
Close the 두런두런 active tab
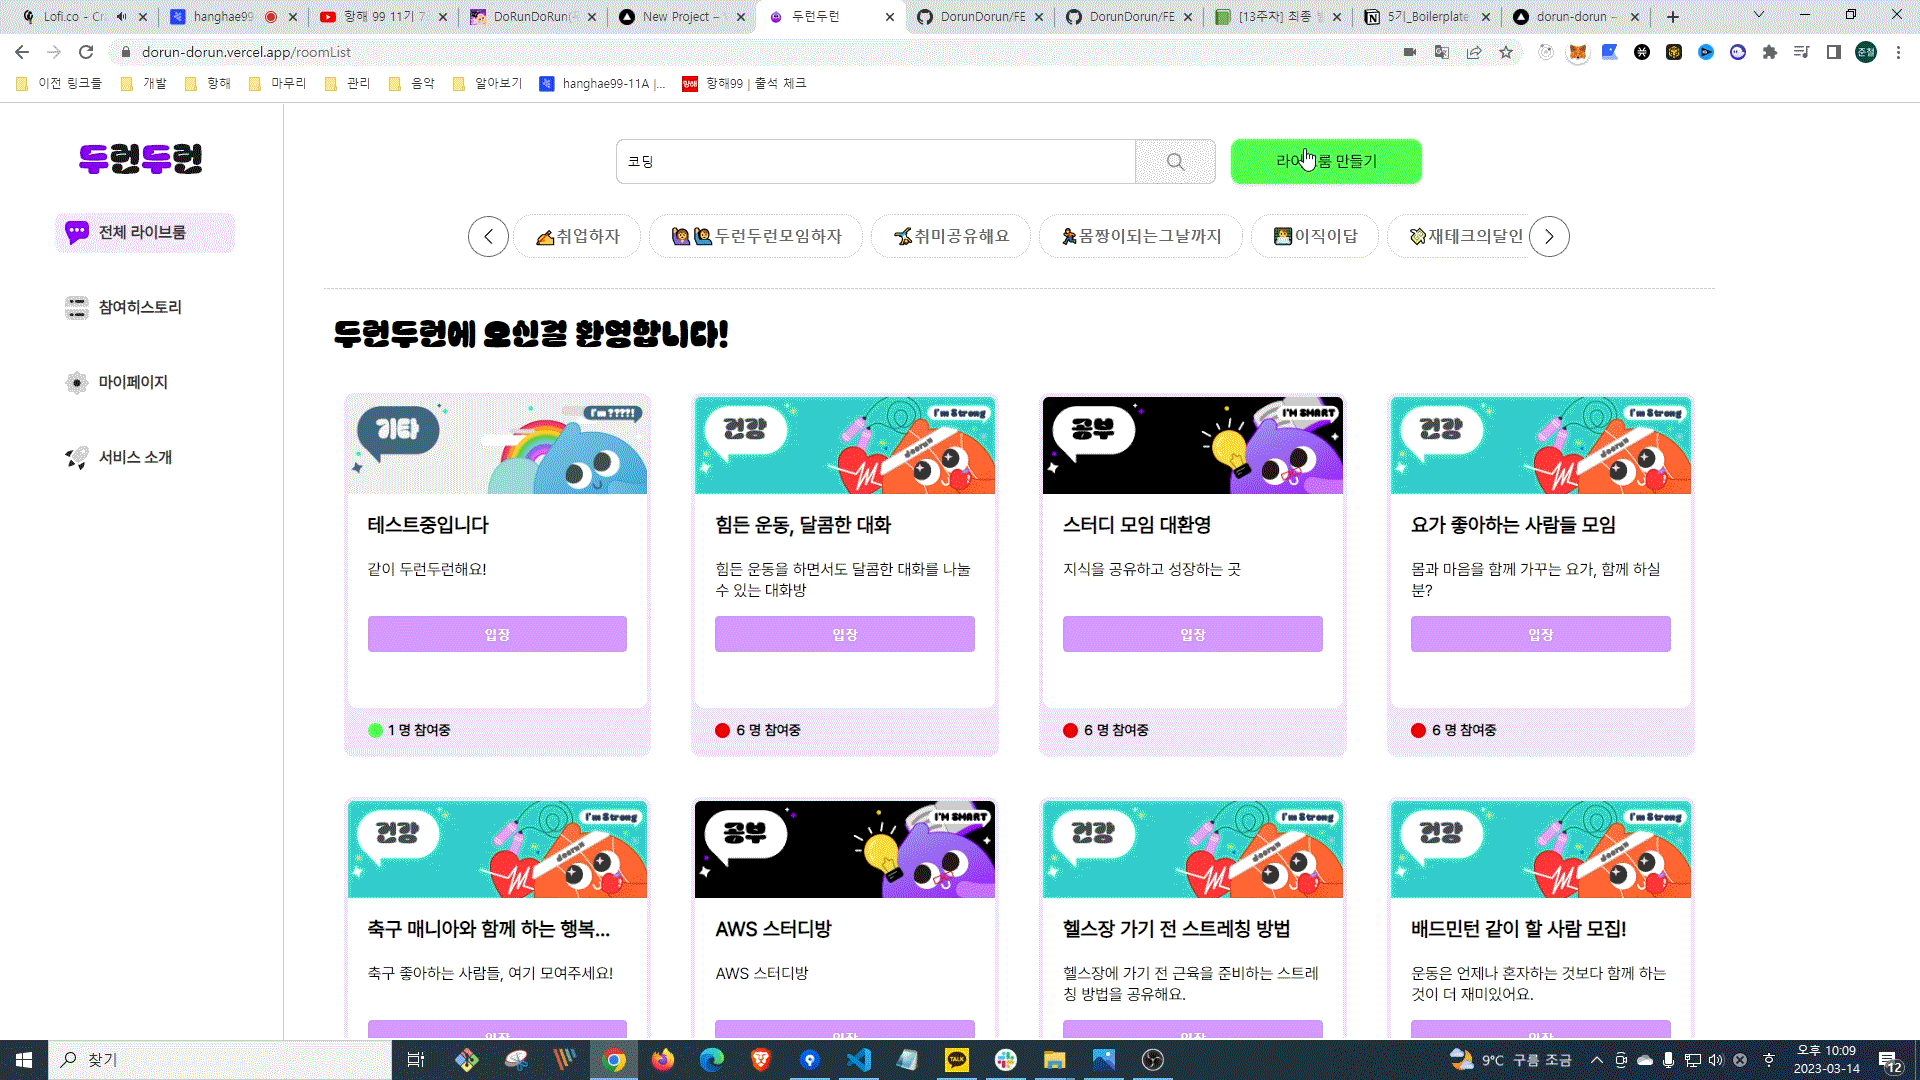[890, 16]
